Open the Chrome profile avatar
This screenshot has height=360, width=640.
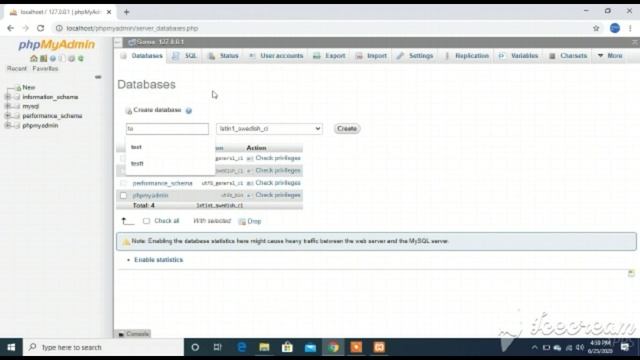(x=615, y=28)
